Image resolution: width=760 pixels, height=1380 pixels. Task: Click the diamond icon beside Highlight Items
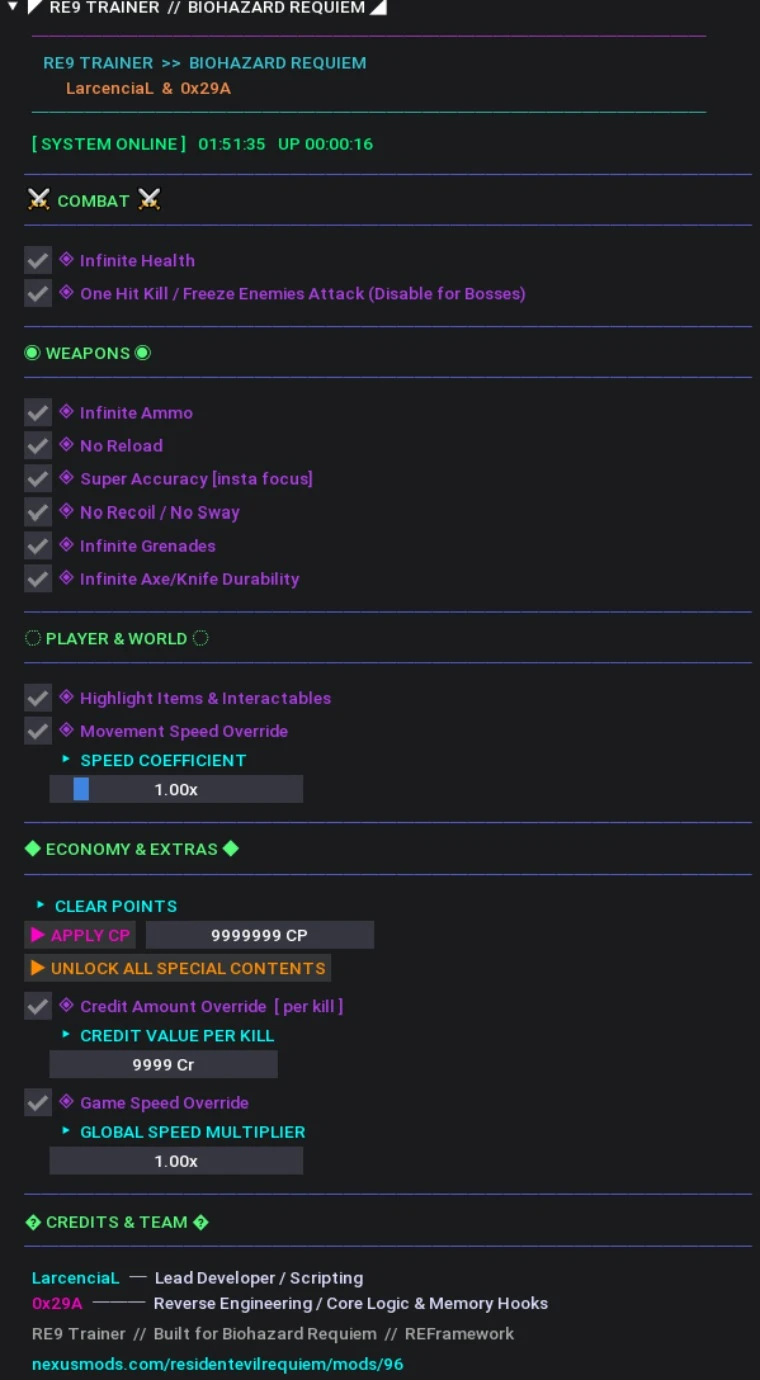tap(66, 697)
